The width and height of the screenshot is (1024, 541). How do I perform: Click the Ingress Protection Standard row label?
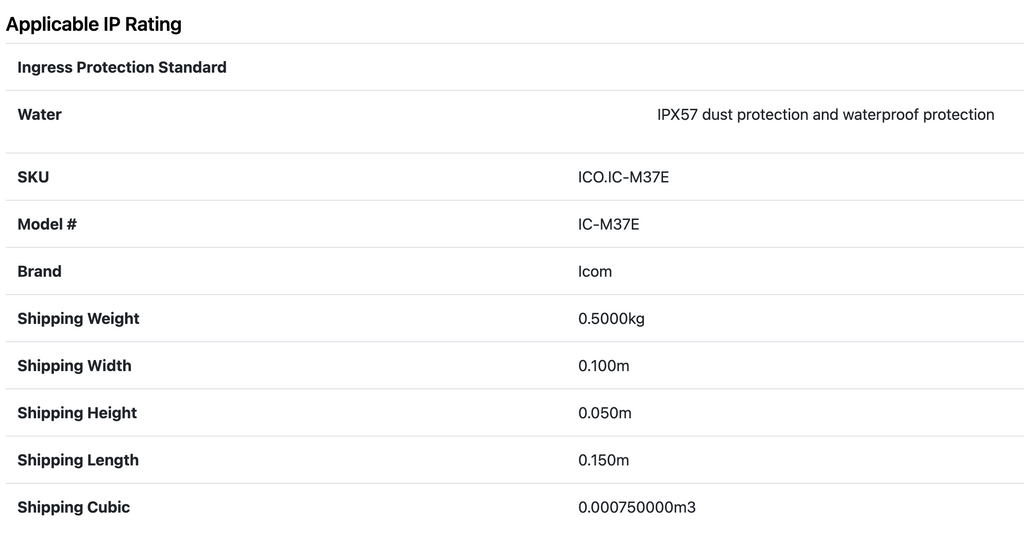pos(122,67)
